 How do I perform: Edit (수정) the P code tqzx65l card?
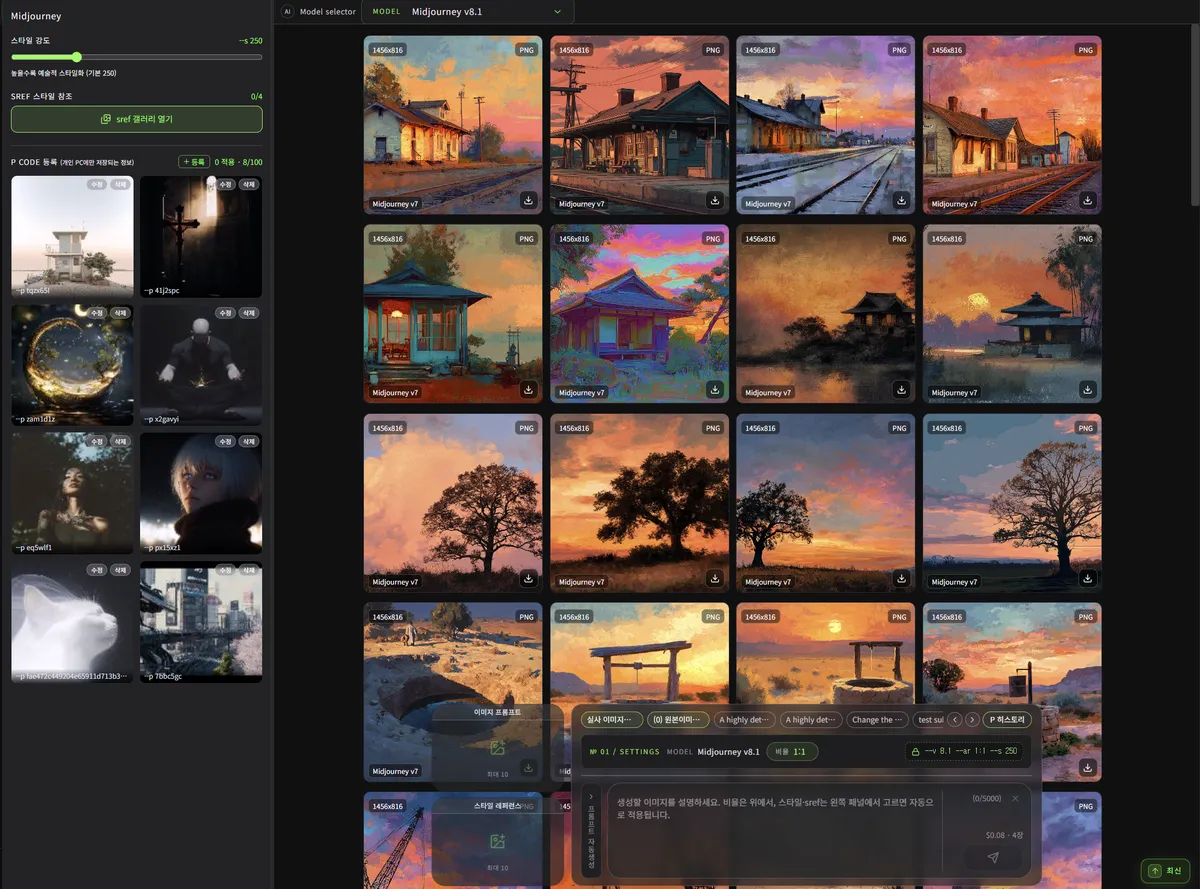click(x=97, y=185)
